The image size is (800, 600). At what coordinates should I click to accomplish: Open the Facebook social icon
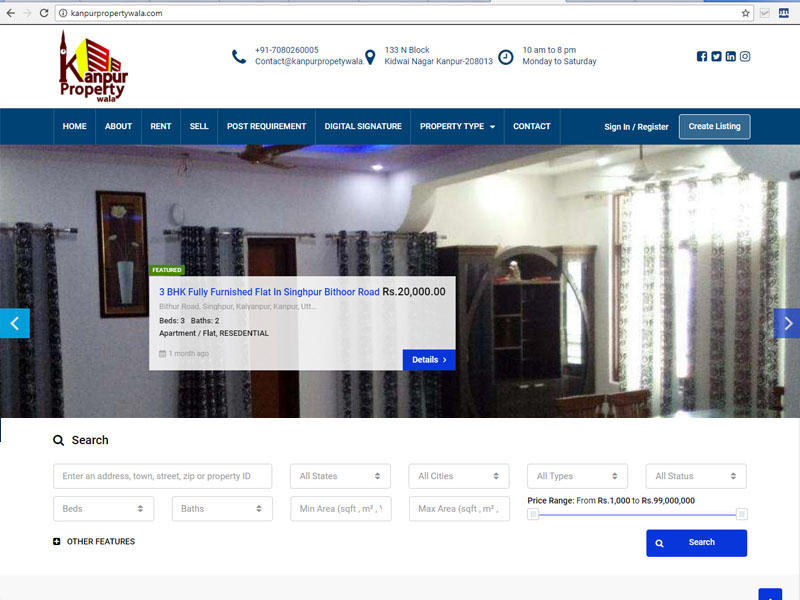[x=702, y=56]
